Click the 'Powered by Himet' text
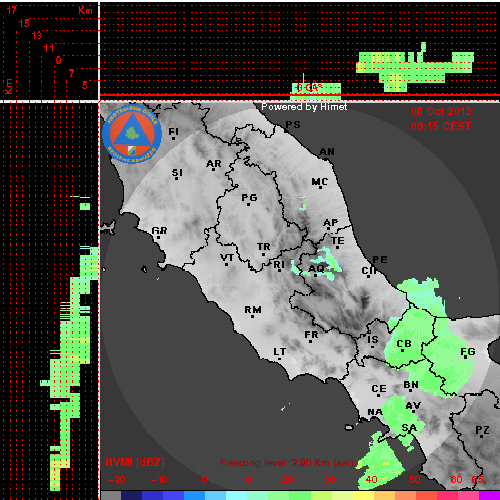Screen dimensions: 500x500 coord(304,107)
